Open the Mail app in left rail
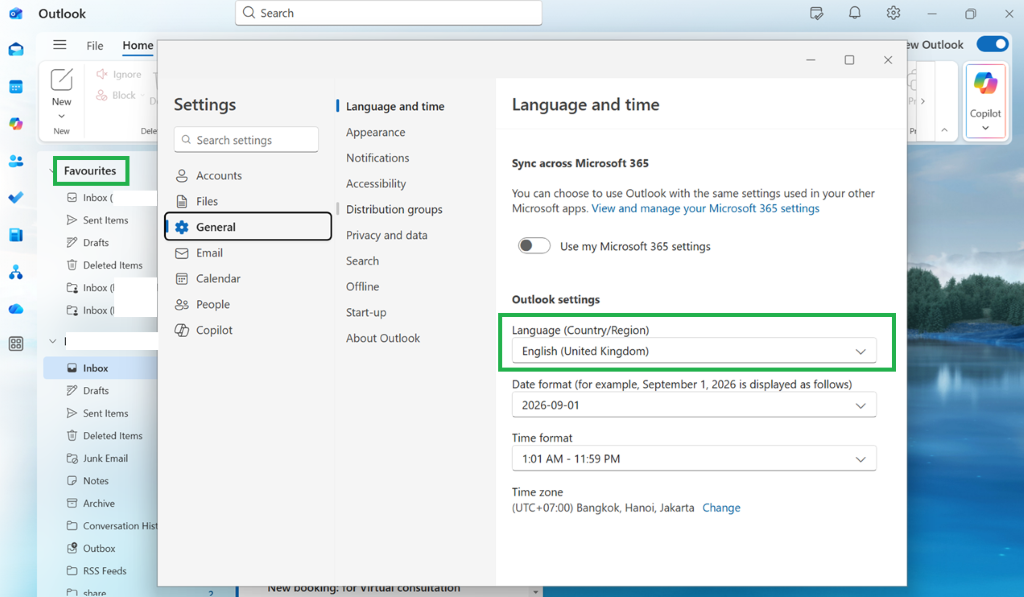The height and width of the screenshot is (597, 1024). [16, 50]
